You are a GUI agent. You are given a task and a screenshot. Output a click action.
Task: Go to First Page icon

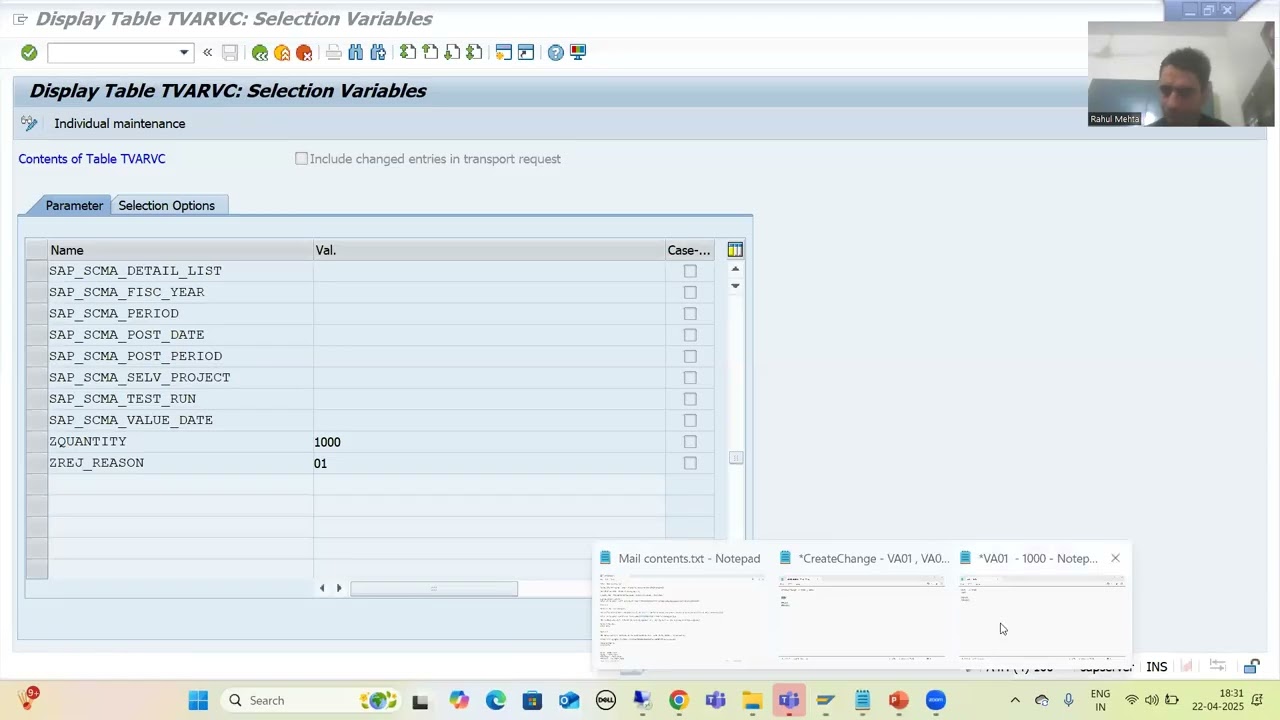[408, 52]
